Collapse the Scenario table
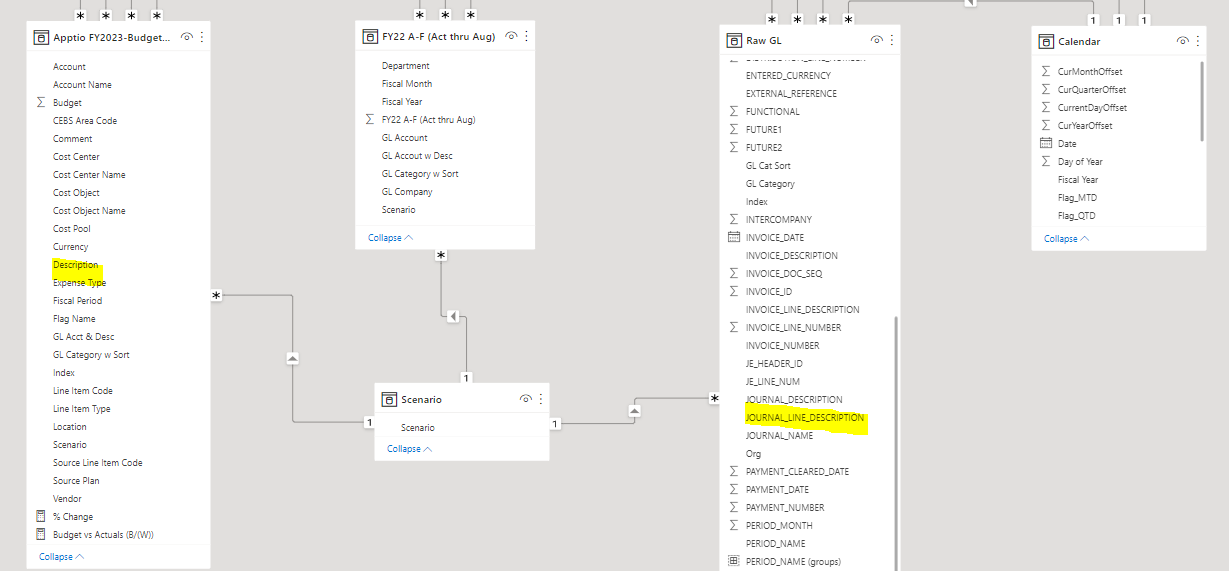Image resolution: width=1229 pixels, height=571 pixels. pyautogui.click(x=410, y=449)
